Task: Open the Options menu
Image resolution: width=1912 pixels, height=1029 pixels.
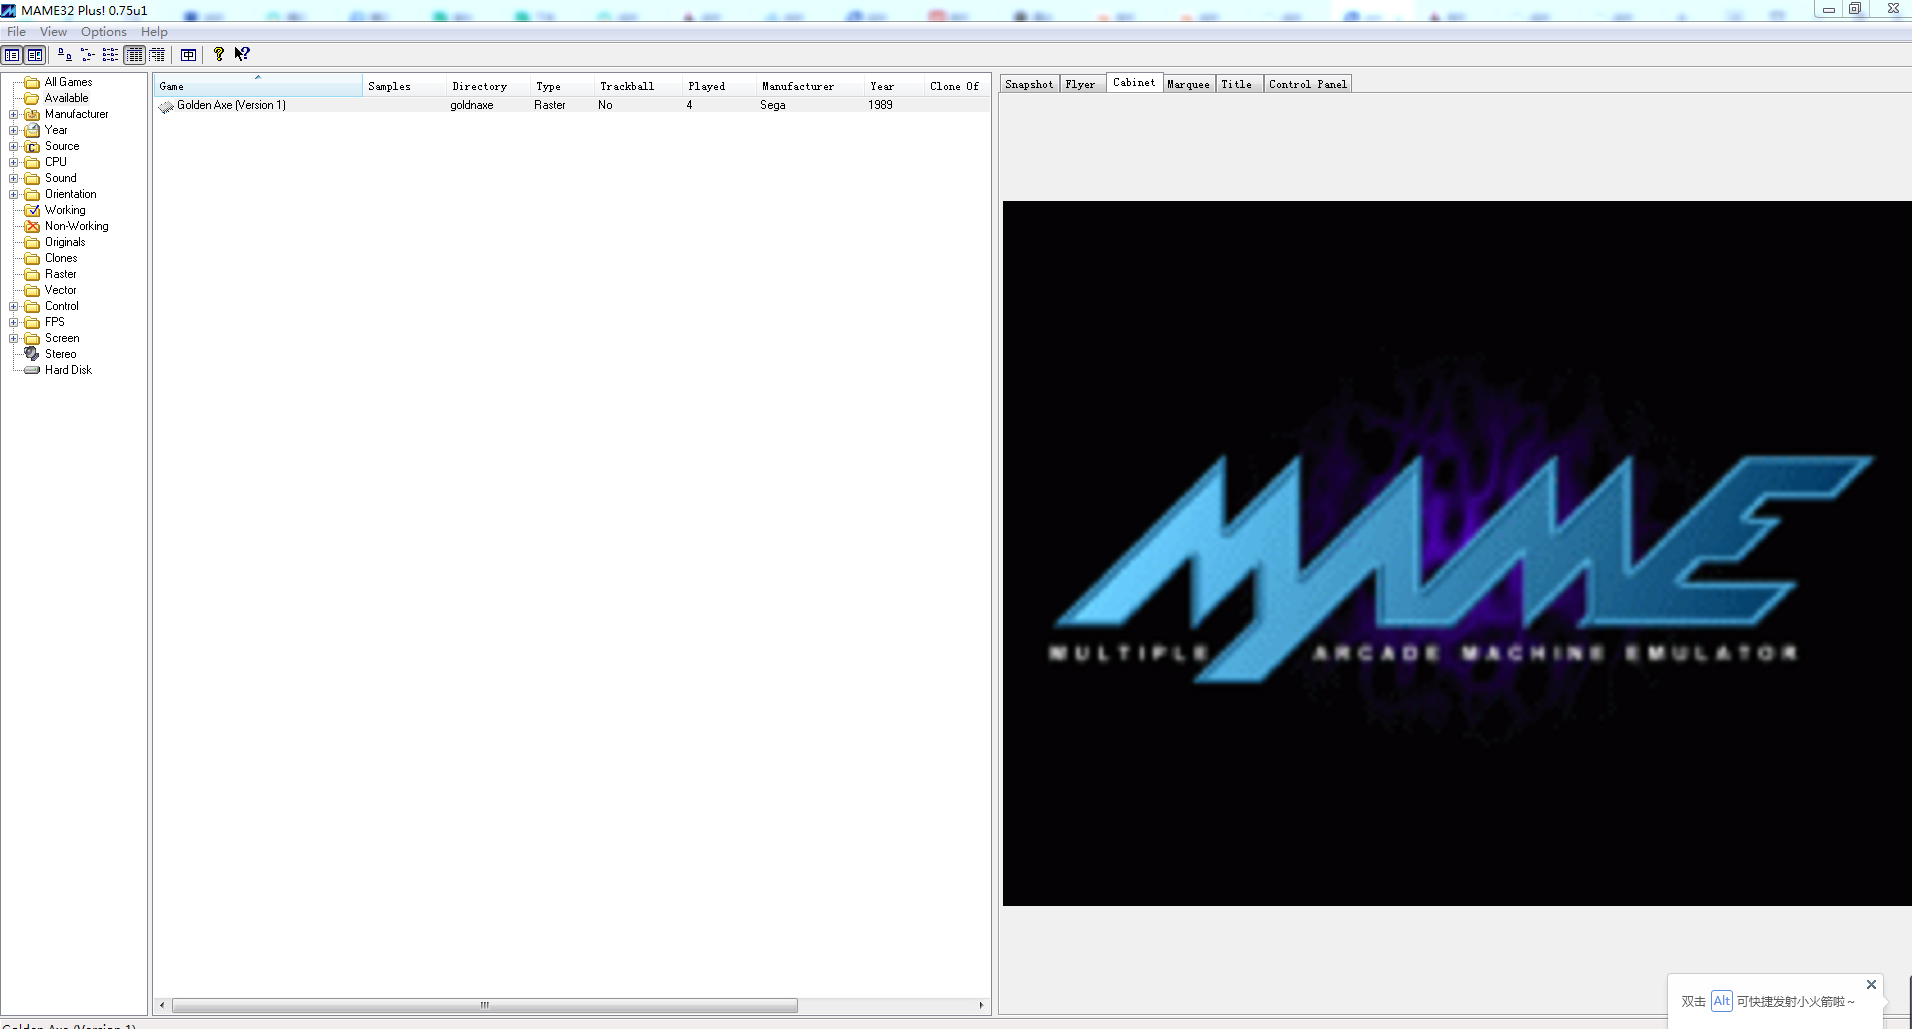Action: 104,32
